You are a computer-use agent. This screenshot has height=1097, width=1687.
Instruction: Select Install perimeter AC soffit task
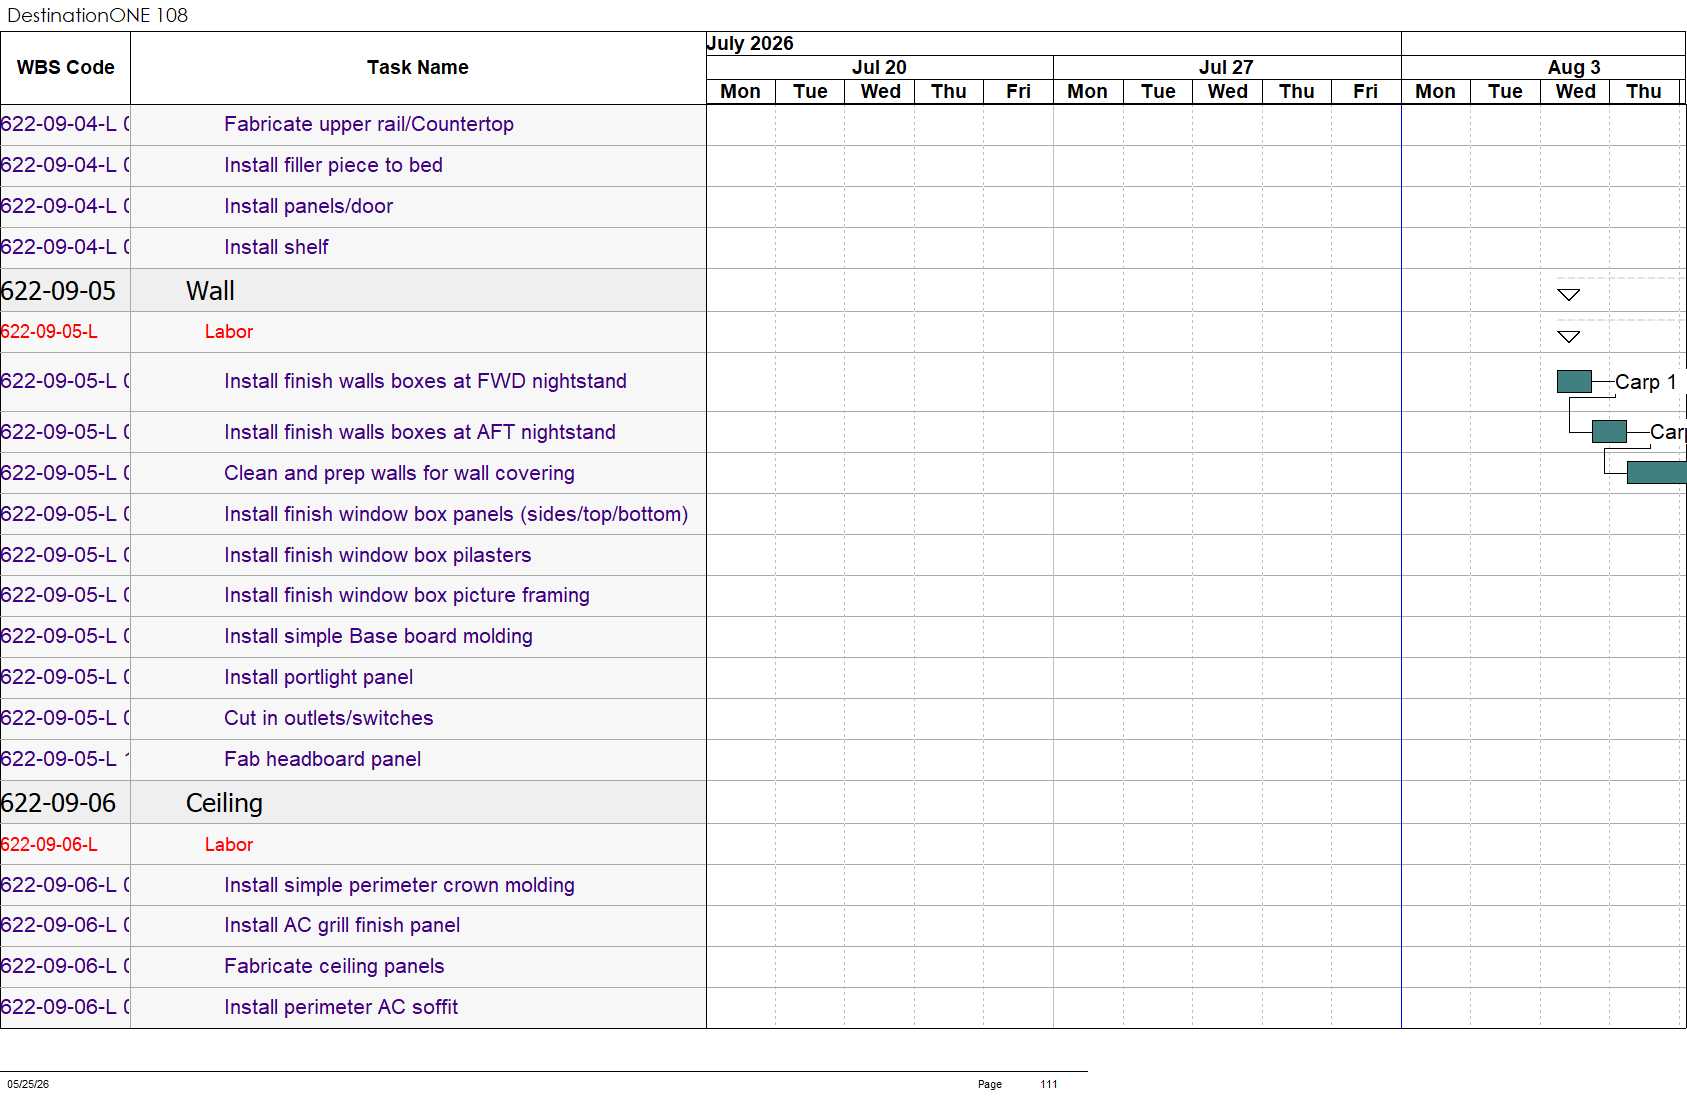point(341,1007)
